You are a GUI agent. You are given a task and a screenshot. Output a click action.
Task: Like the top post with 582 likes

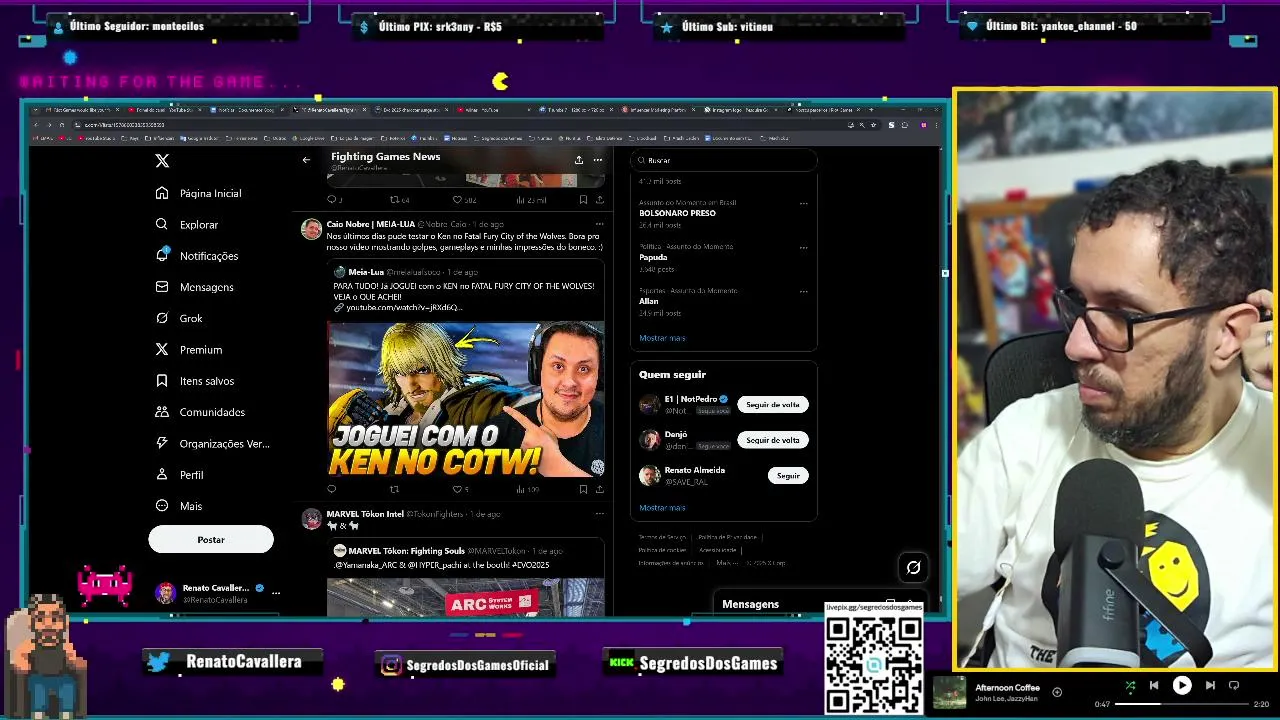[x=457, y=199]
